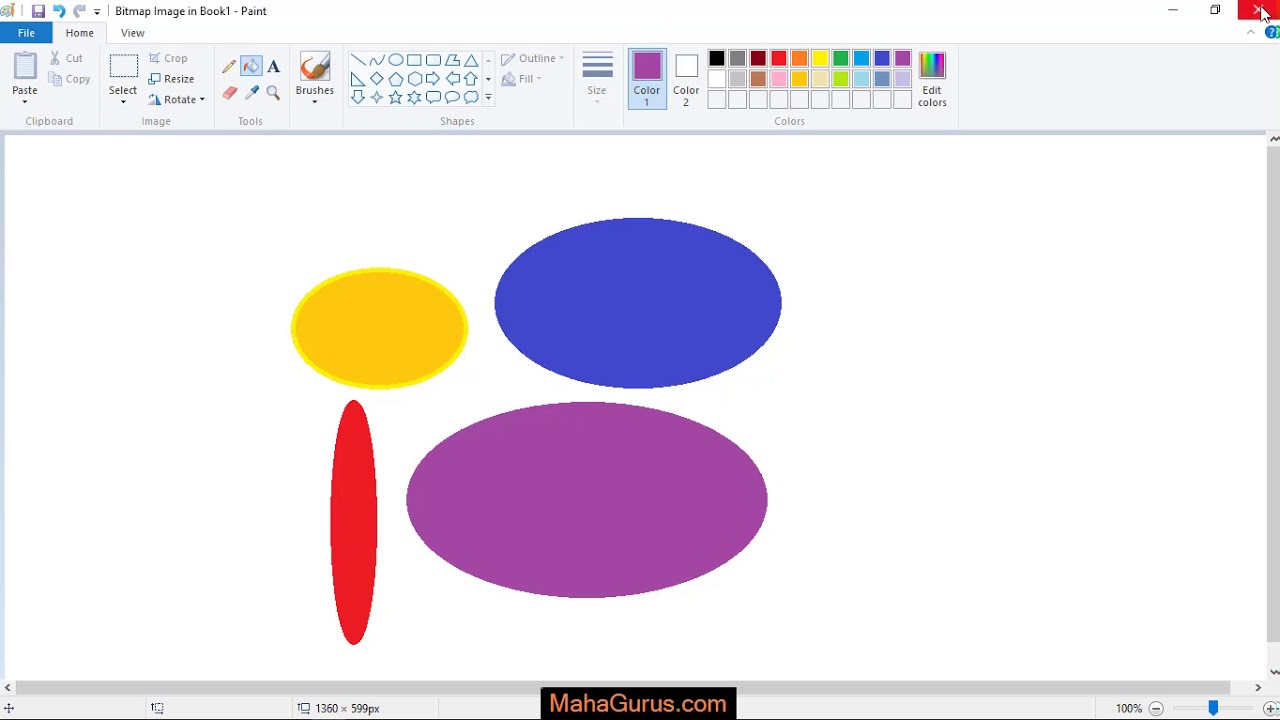
Task: Expand the Shapes gallery more arrow
Action: [488, 98]
